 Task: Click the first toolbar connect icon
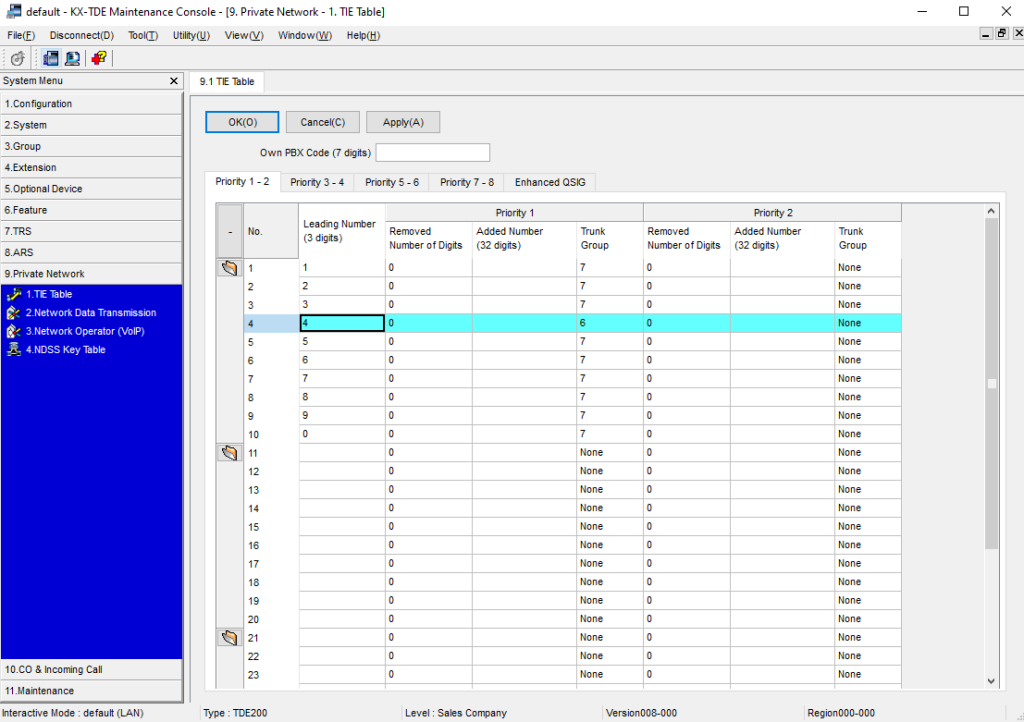[x=18, y=59]
